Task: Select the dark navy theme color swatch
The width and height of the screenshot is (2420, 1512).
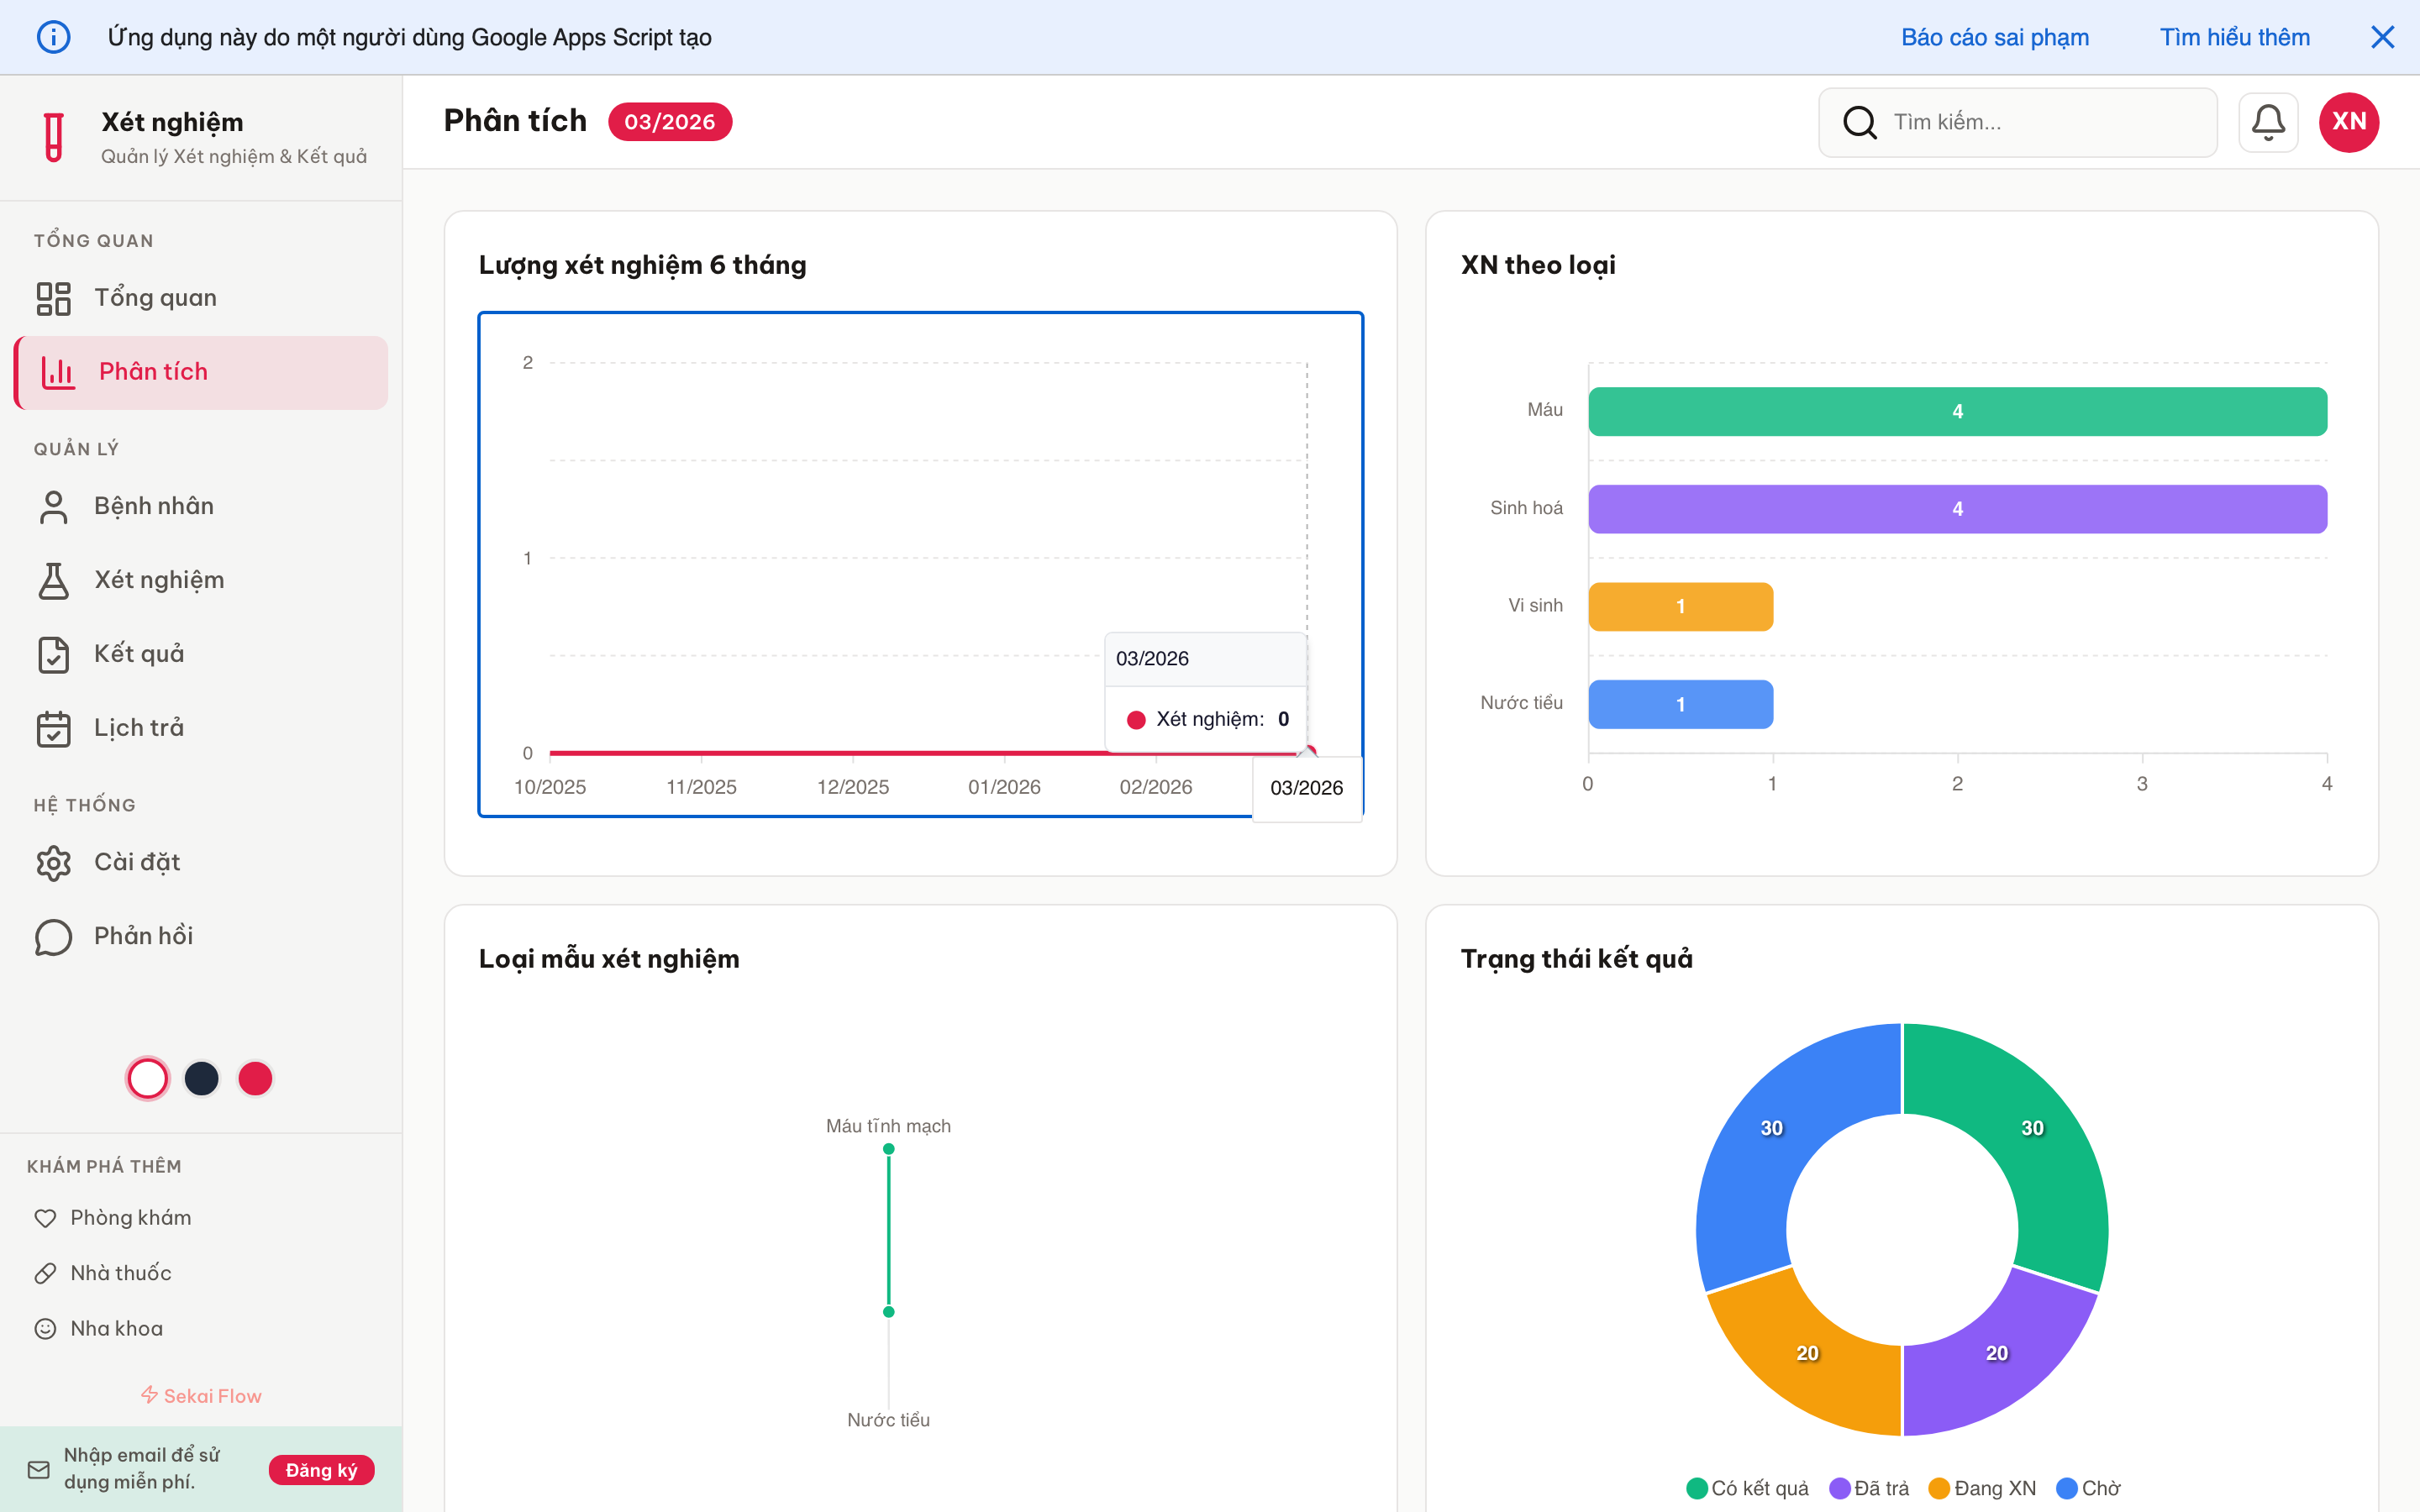Action: pyautogui.click(x=201, y=1078)
